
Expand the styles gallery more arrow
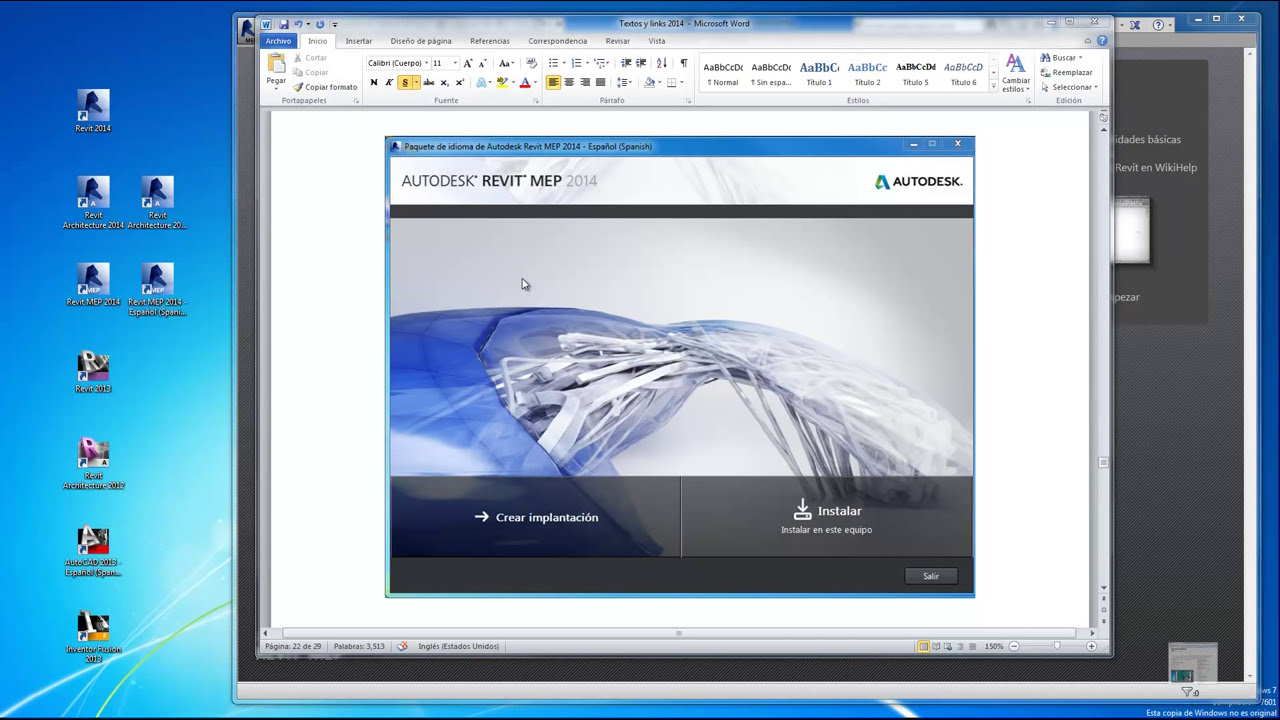point(993,87)
